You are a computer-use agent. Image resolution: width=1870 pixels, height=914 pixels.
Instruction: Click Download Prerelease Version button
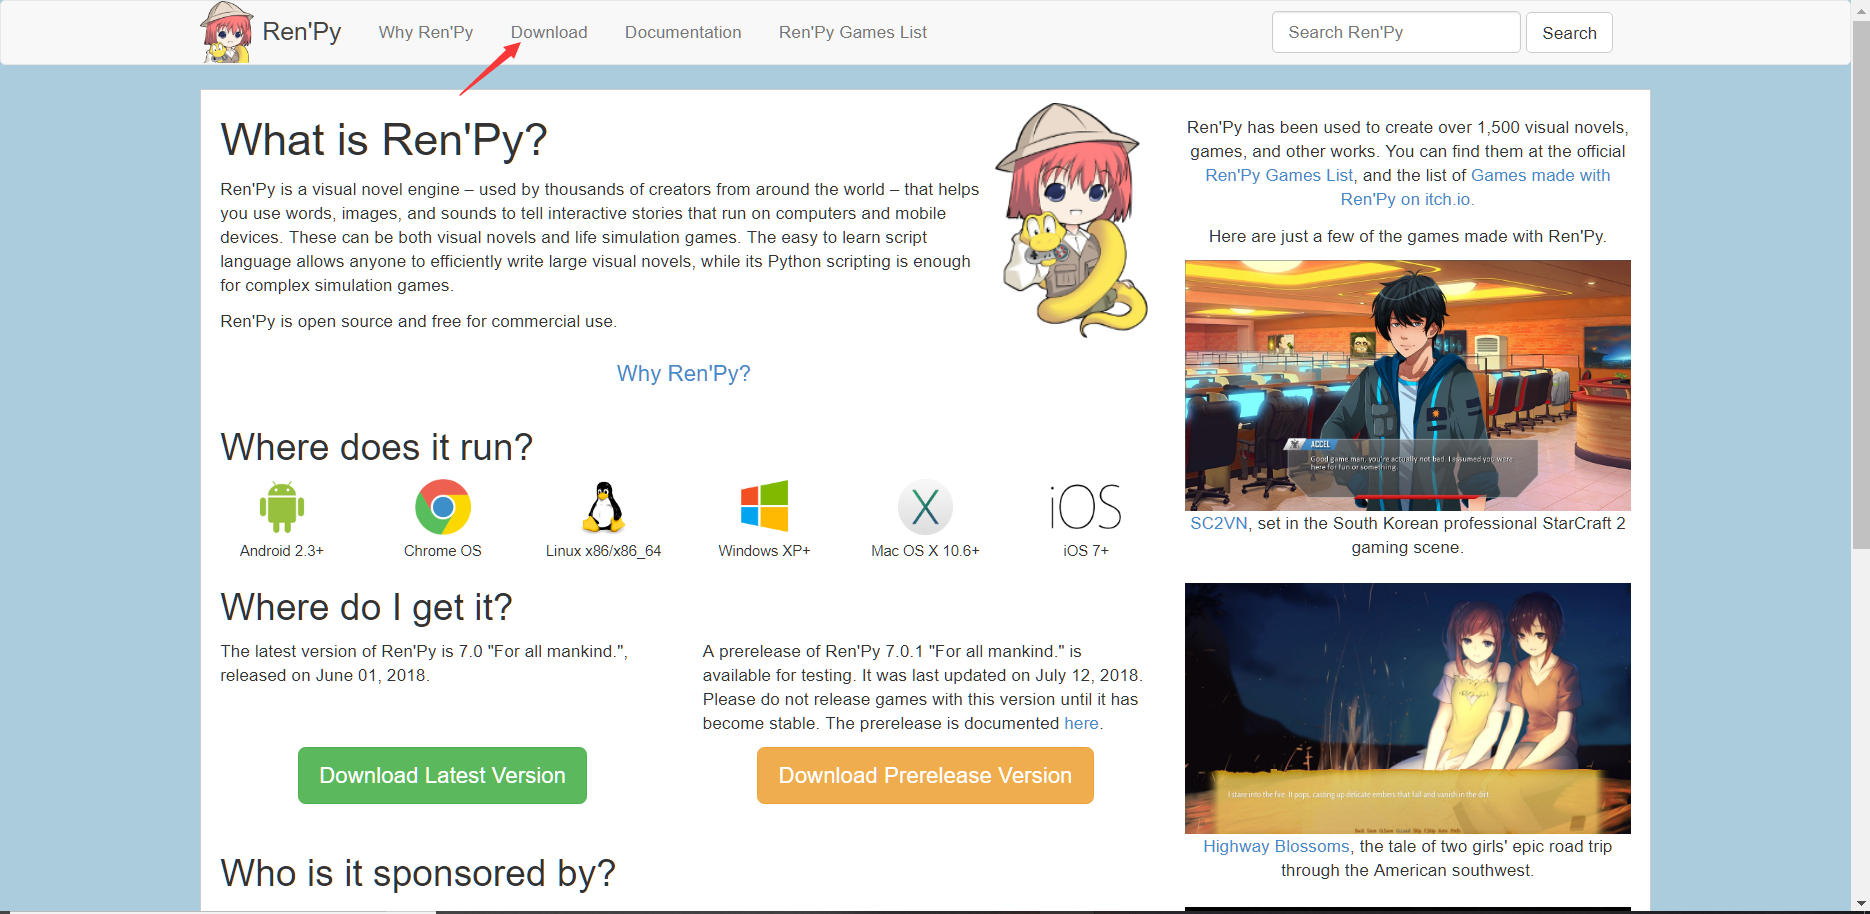click(925, 776)
